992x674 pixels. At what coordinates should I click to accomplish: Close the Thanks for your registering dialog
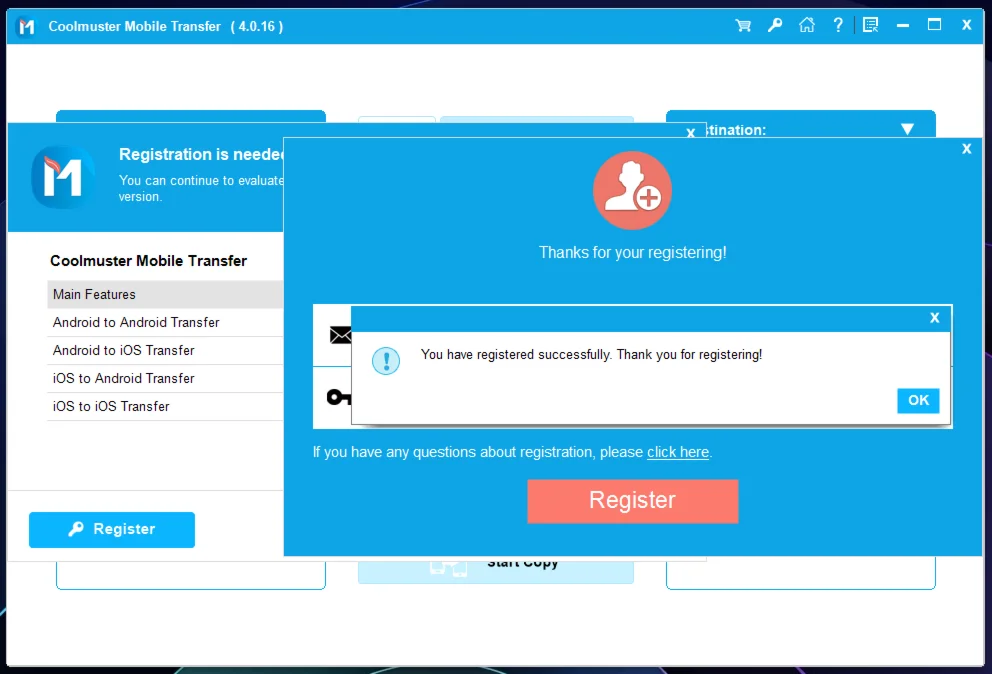(x=966, y=149)
